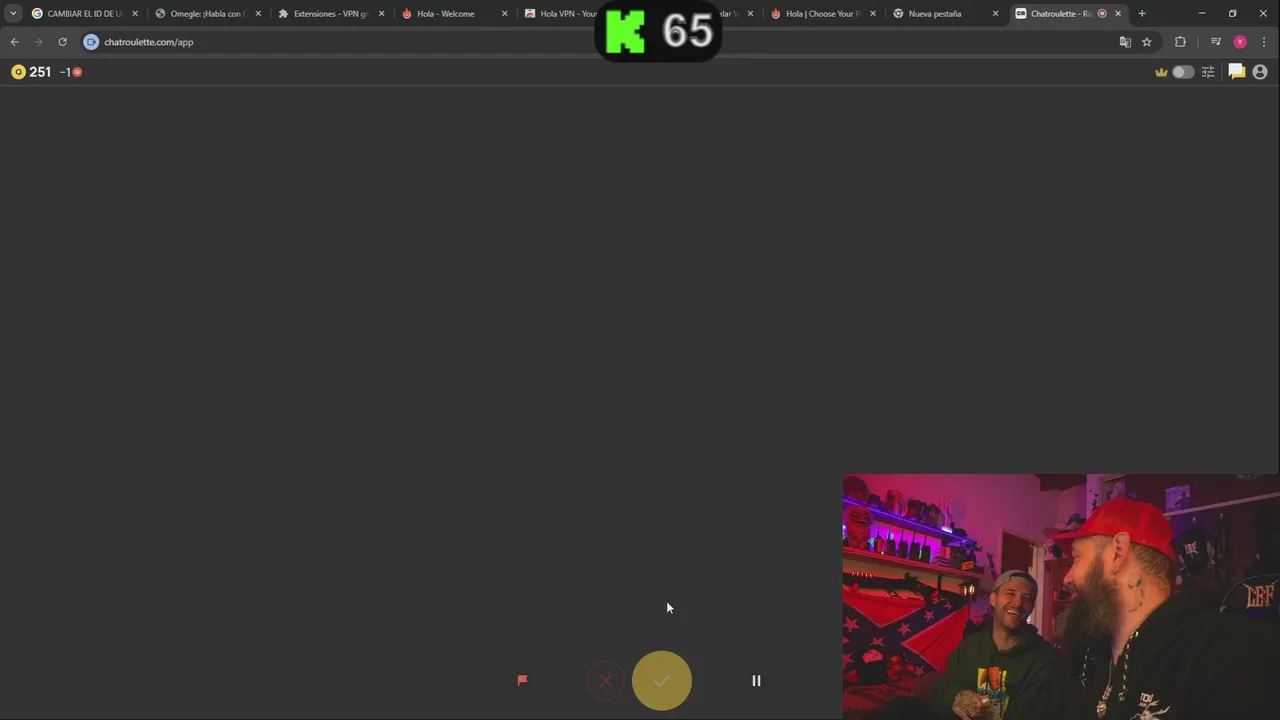This screenshot has width=1280, height=720.
Task: Click the red report flag icon
Action: (522, 680)
